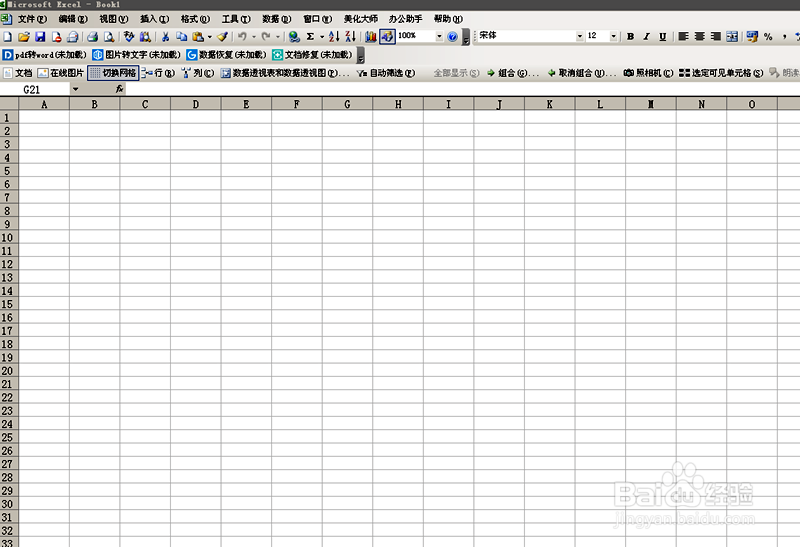The width and height of the screenshot is (800, 547).
Task: Open the 视图(V) menu
Action: pos(113,19)
